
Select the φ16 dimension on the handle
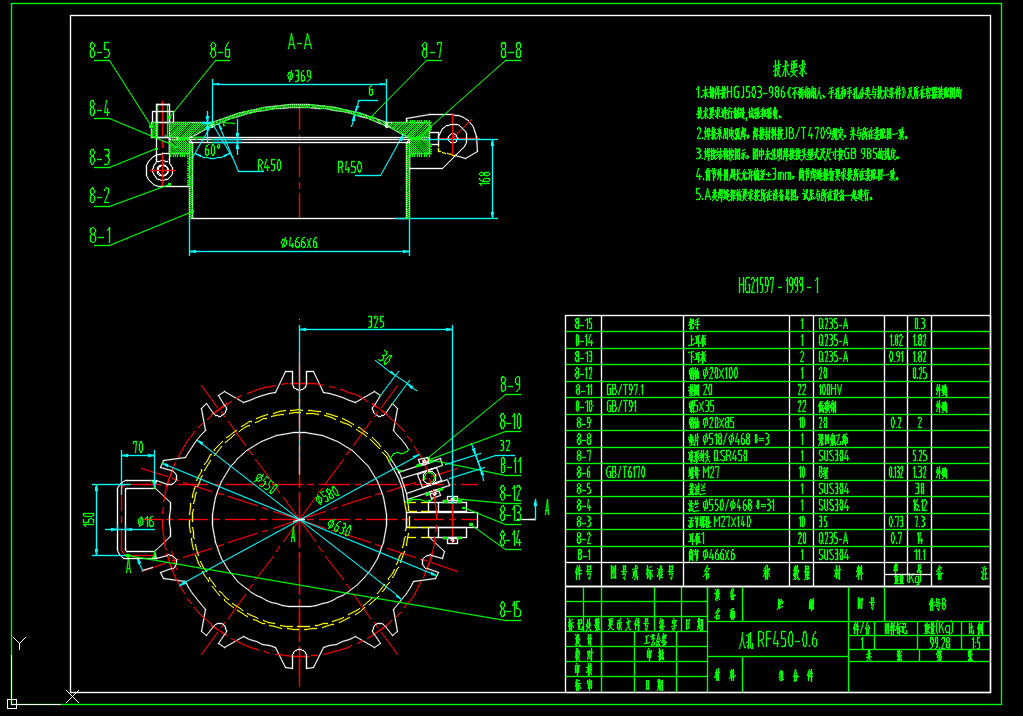[x=145, y=521]
